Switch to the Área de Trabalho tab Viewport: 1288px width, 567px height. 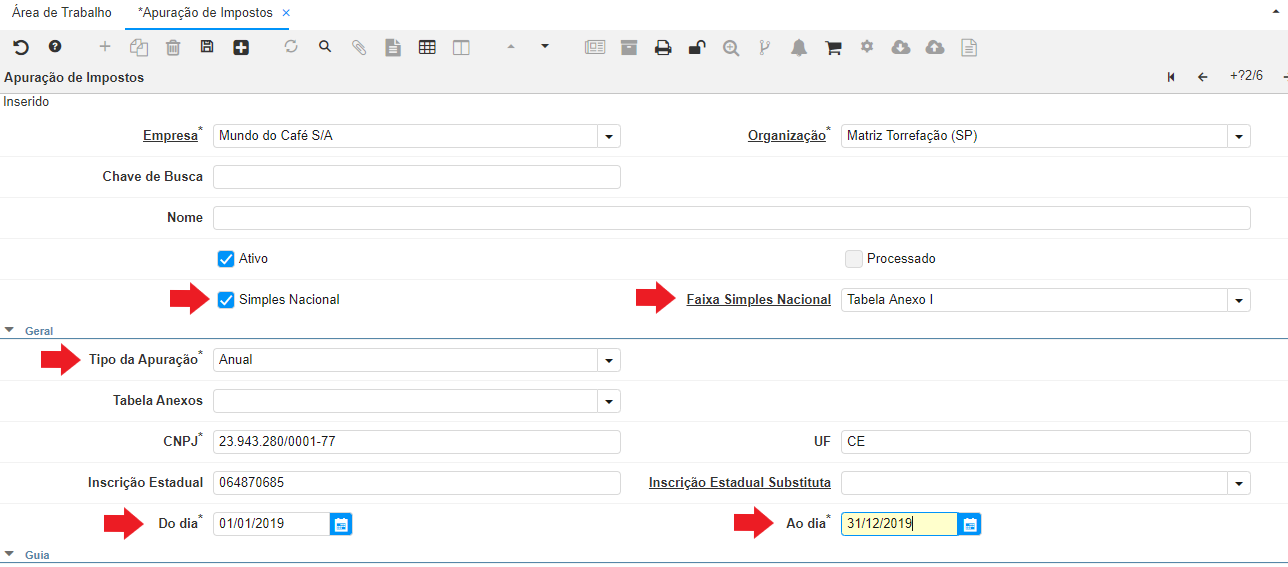click(62, 13)
